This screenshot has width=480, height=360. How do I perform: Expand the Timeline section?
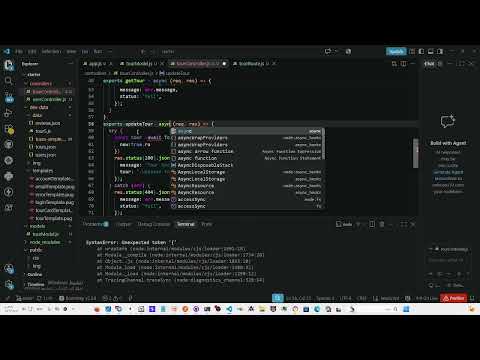pos(35,284)
